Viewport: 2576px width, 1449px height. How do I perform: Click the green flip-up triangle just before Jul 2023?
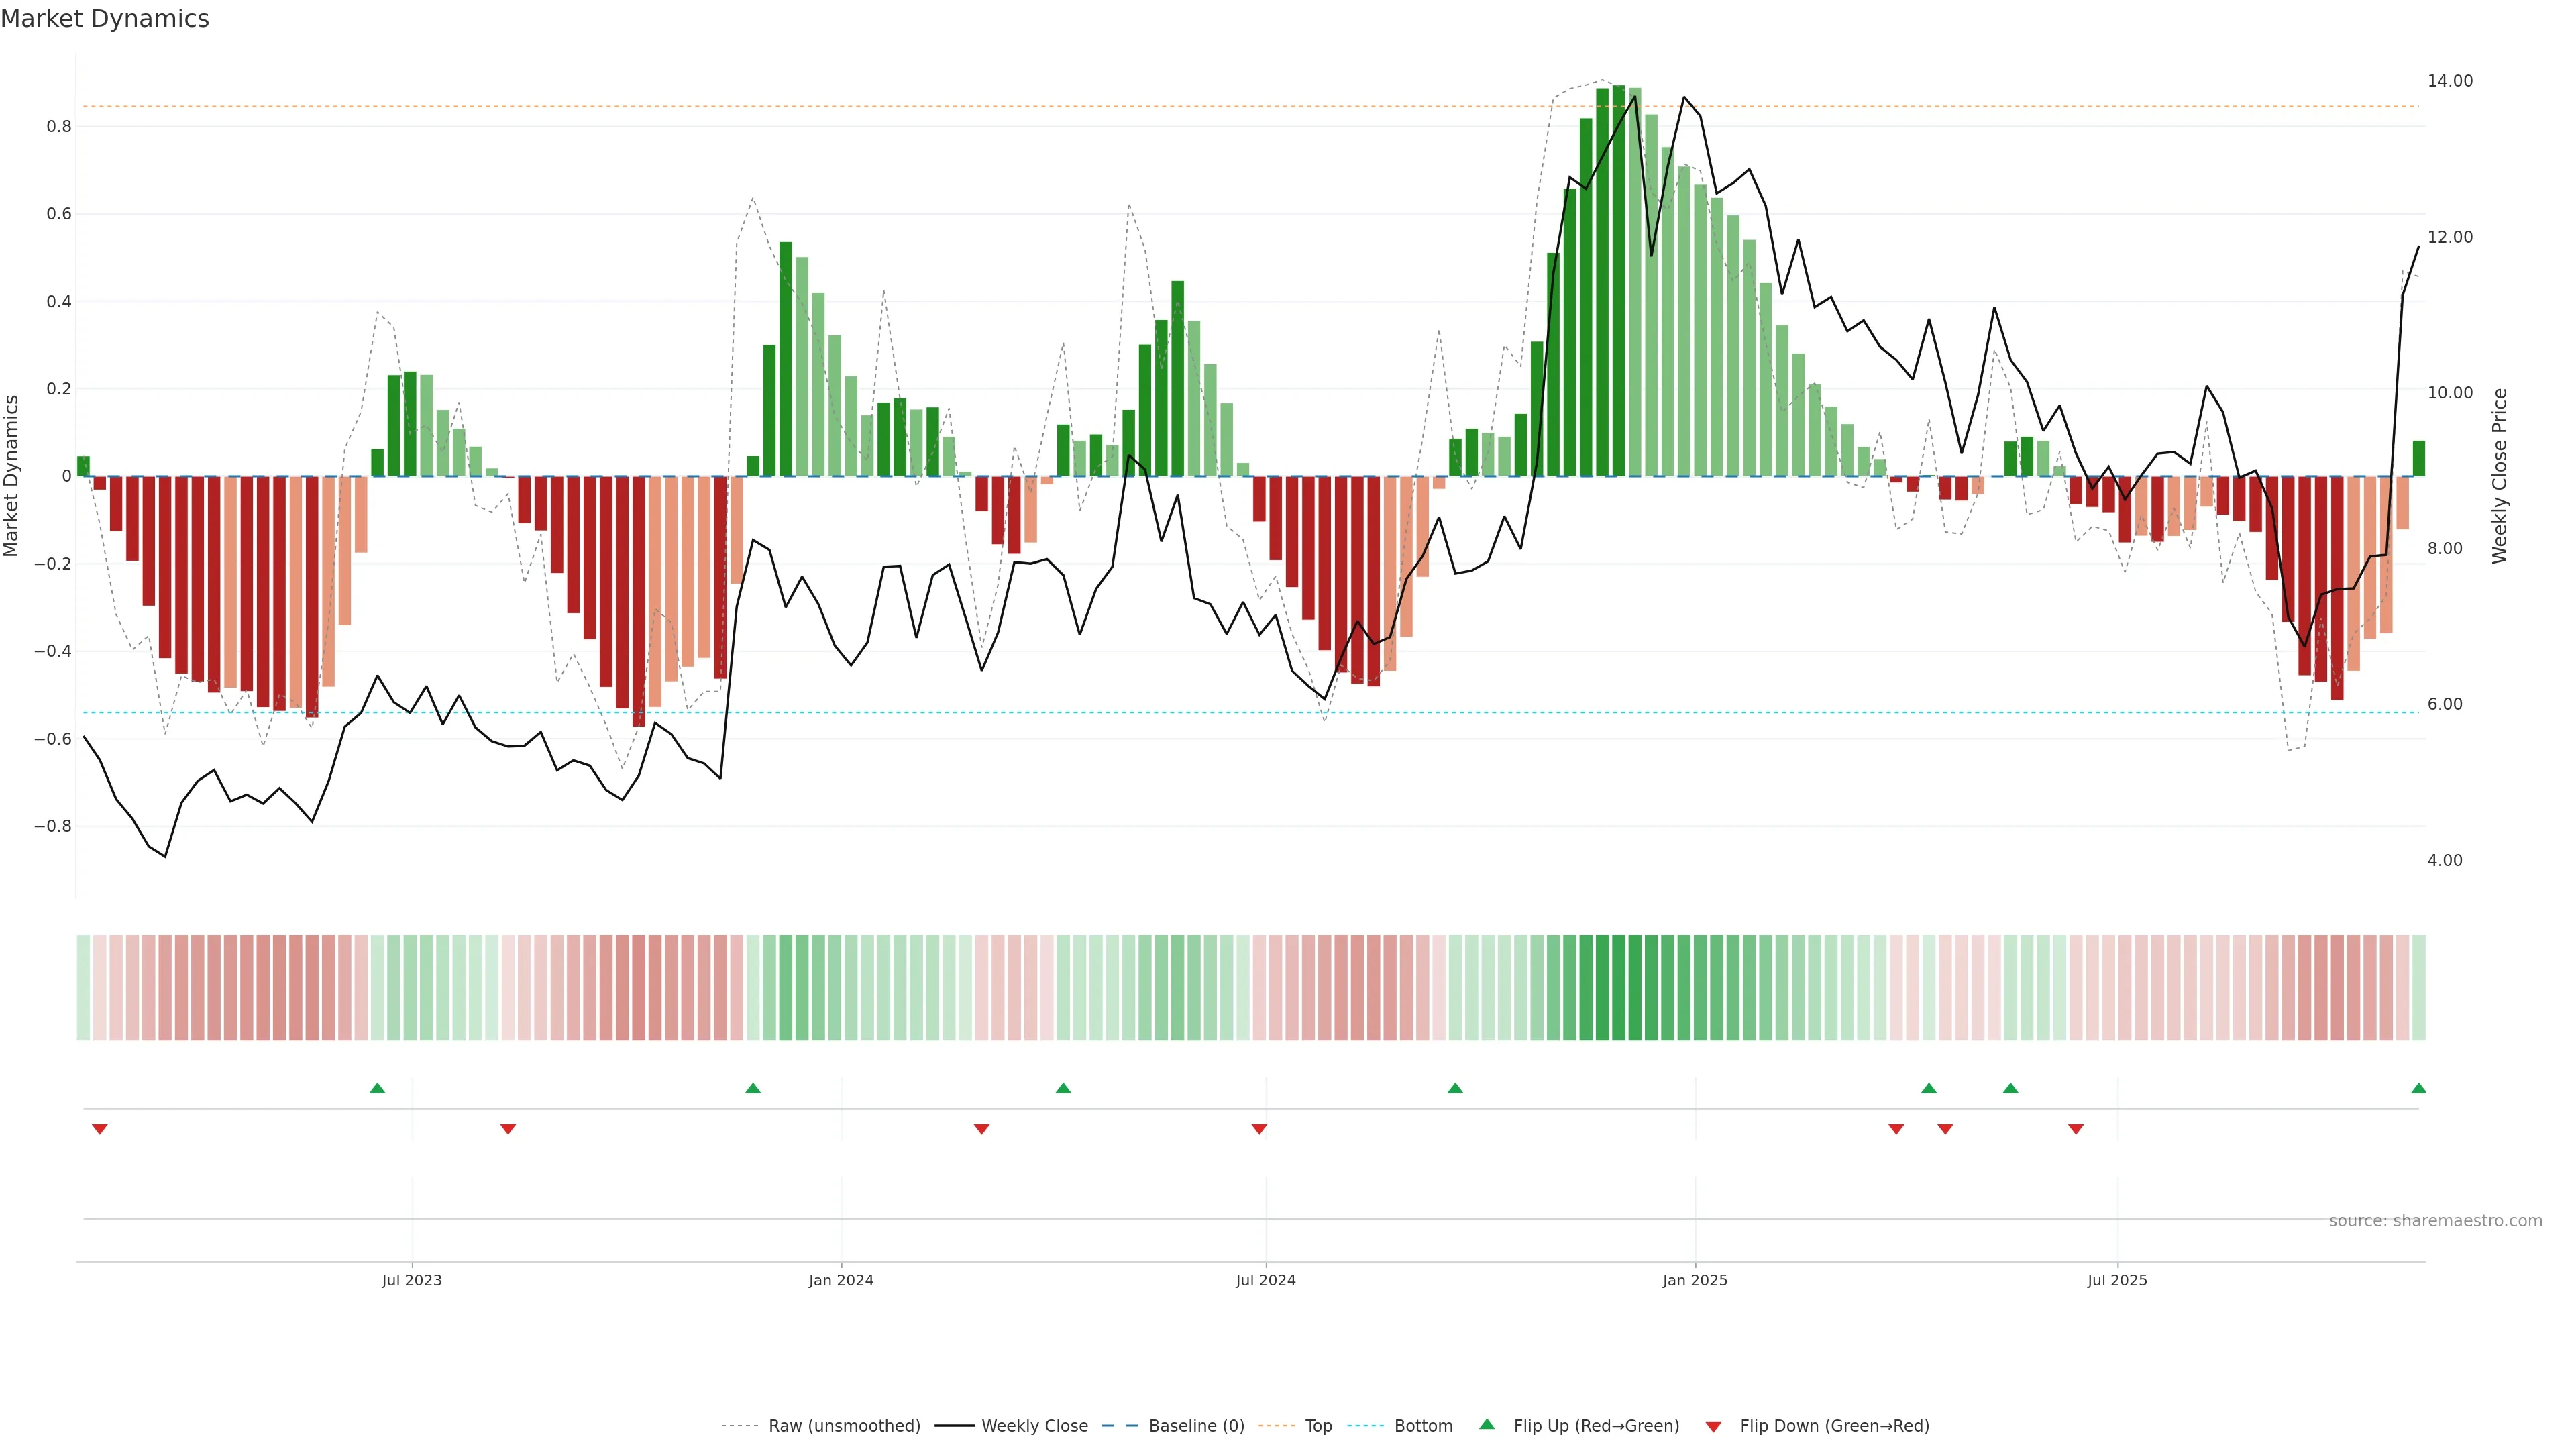pyautogui.click(x=377, y=1088)
